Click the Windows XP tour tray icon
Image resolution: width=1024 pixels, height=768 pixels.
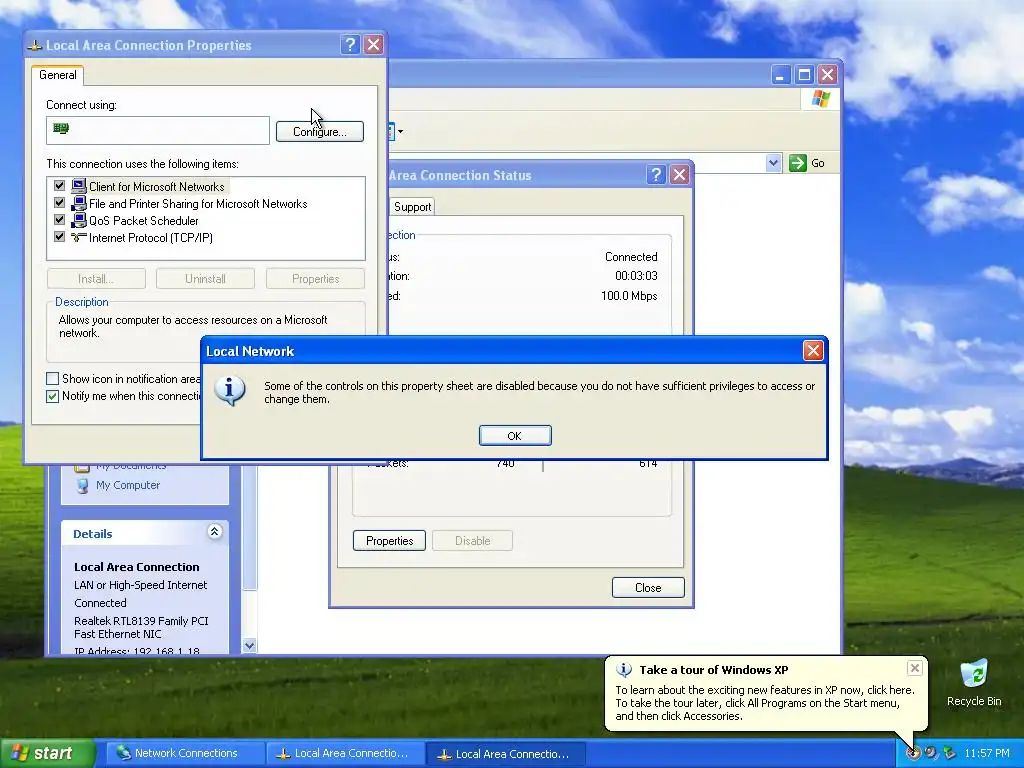913,753
